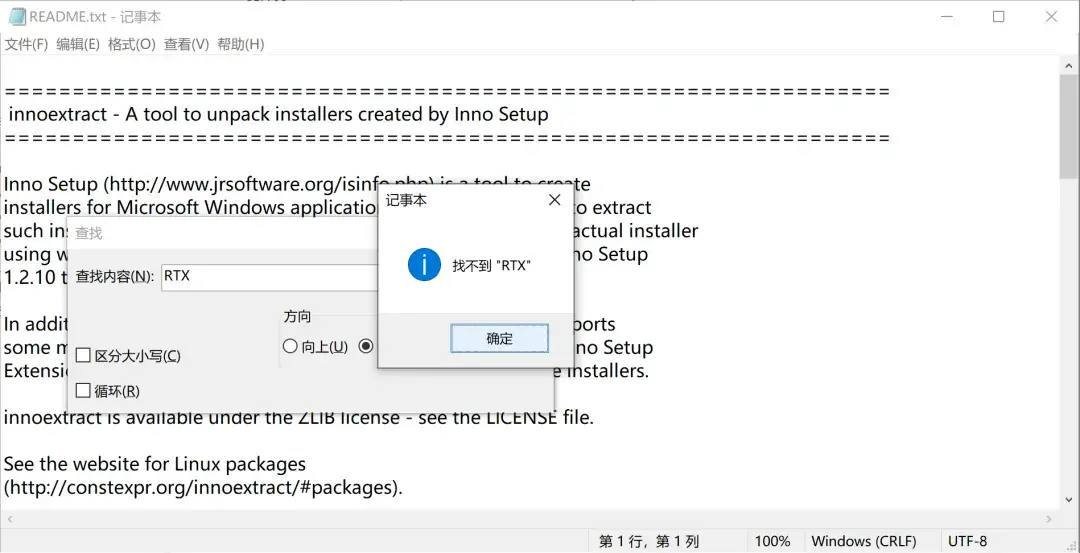Viewport: 1080px width, 553px height.
Task: Click the vertical scrollbar thumb
Action: 1069,127
